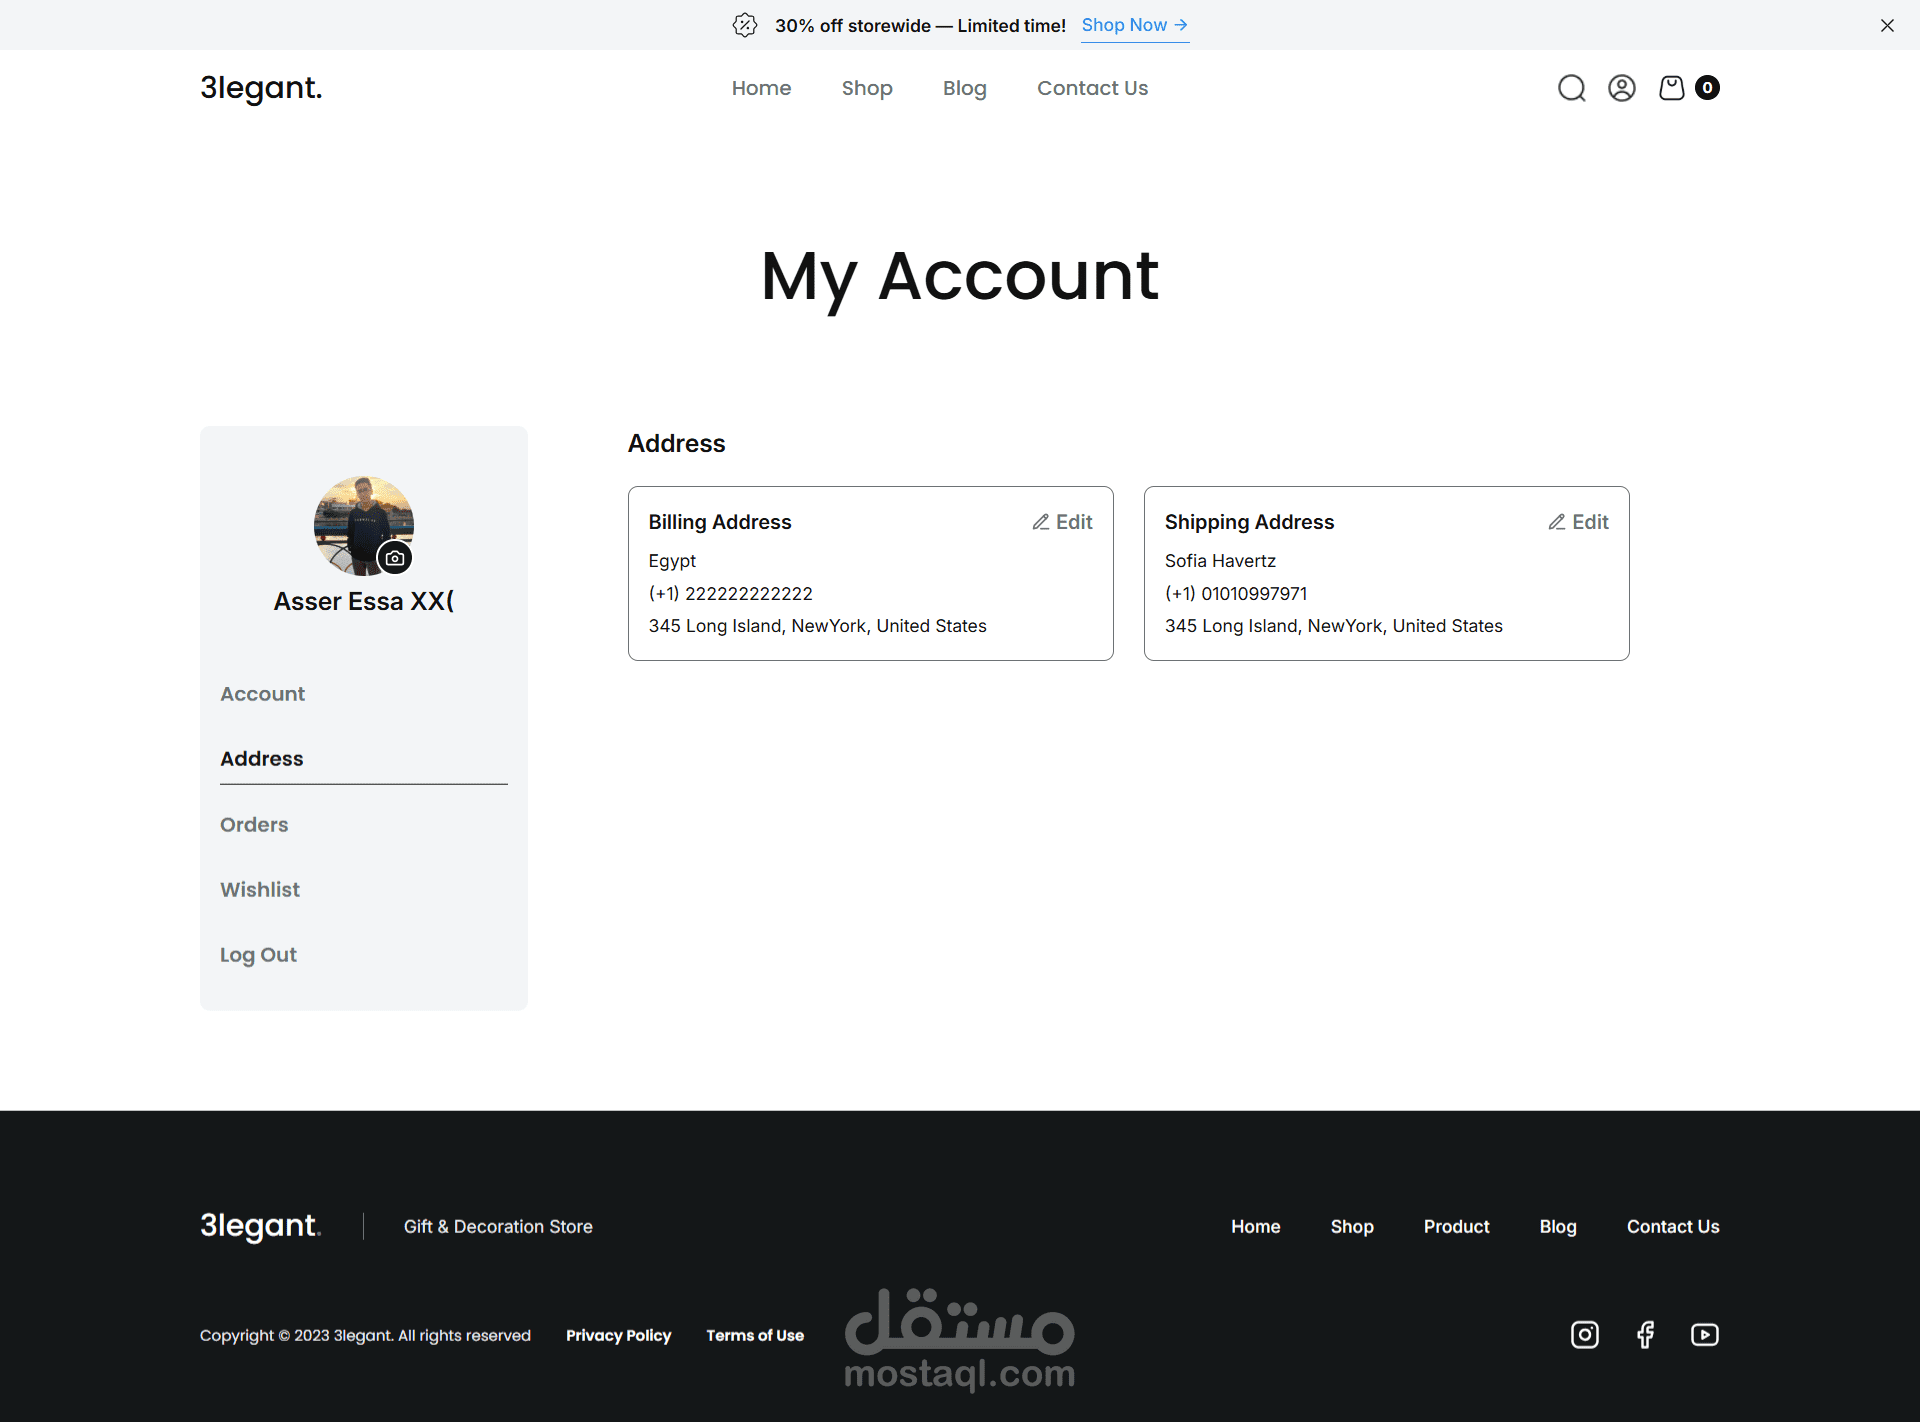The height and width of the screenshot is (1422, 1920).
Task: Go to Contact Us in top navigation
Action: coord(1092,88)
